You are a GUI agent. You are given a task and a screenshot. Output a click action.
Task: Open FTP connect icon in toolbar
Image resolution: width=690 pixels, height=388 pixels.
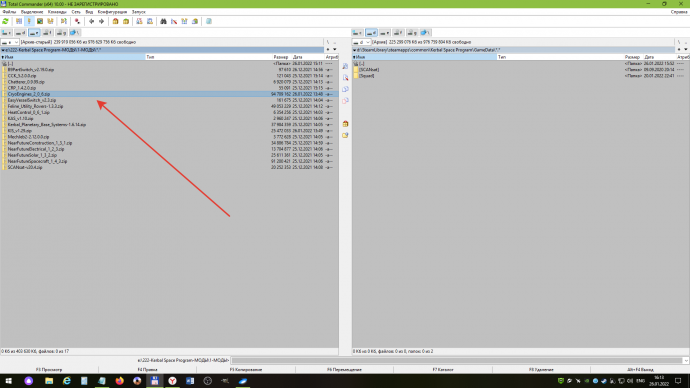139,21
